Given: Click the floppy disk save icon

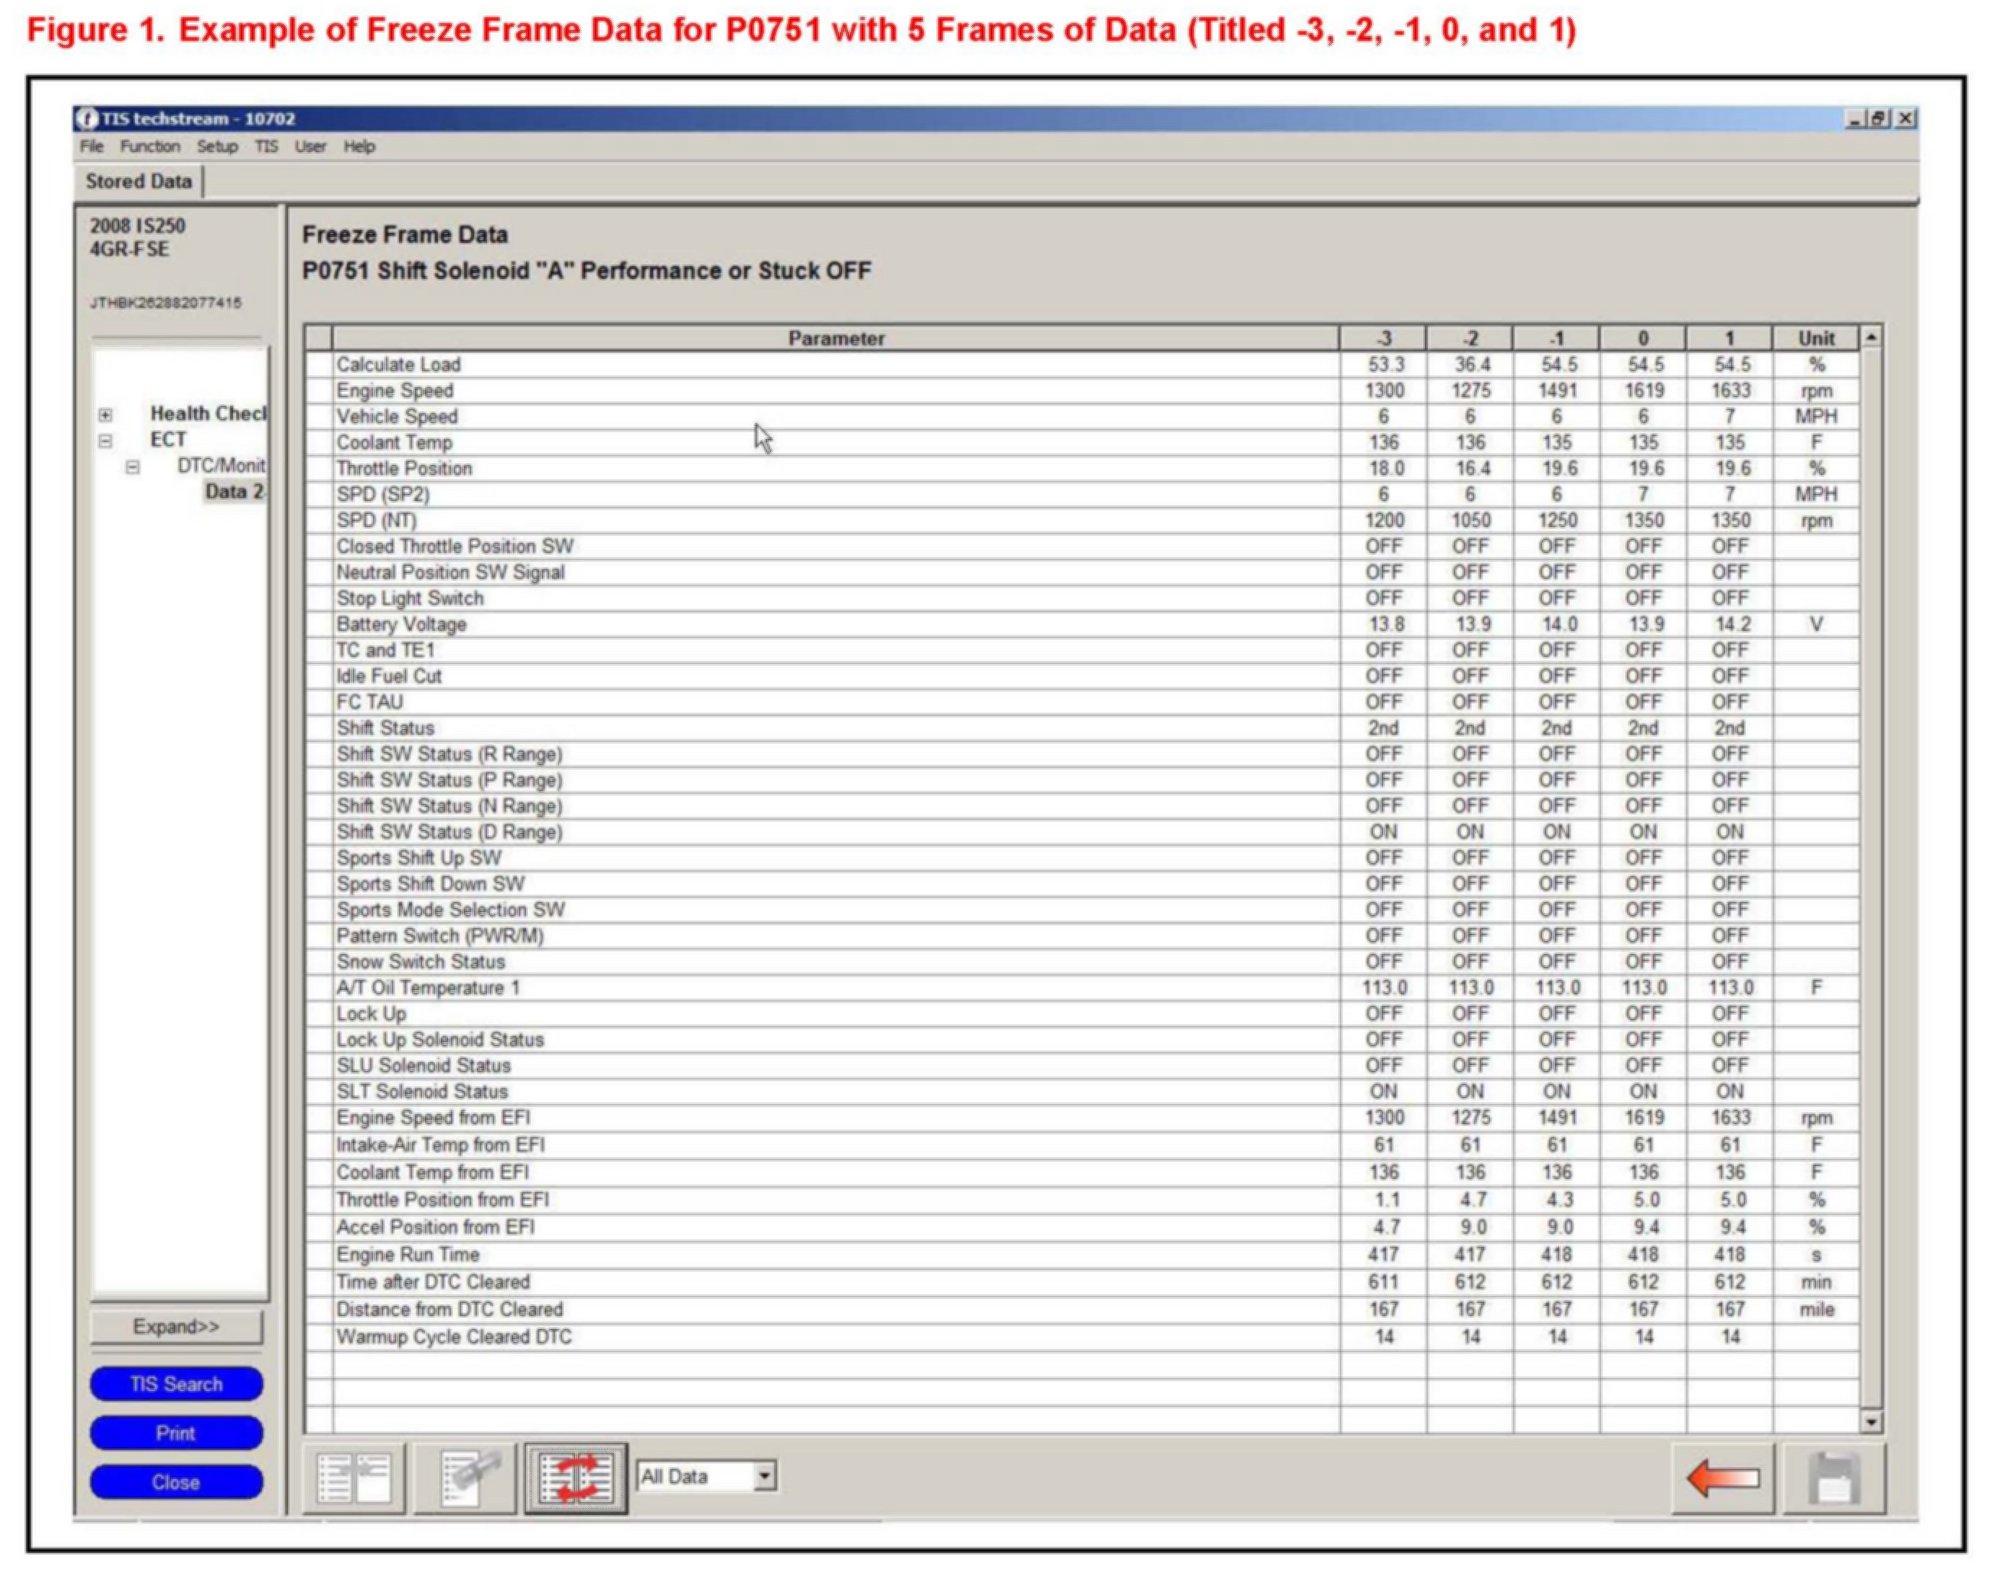Looking at the screenshot, I should click(x=1833, y=1478).
